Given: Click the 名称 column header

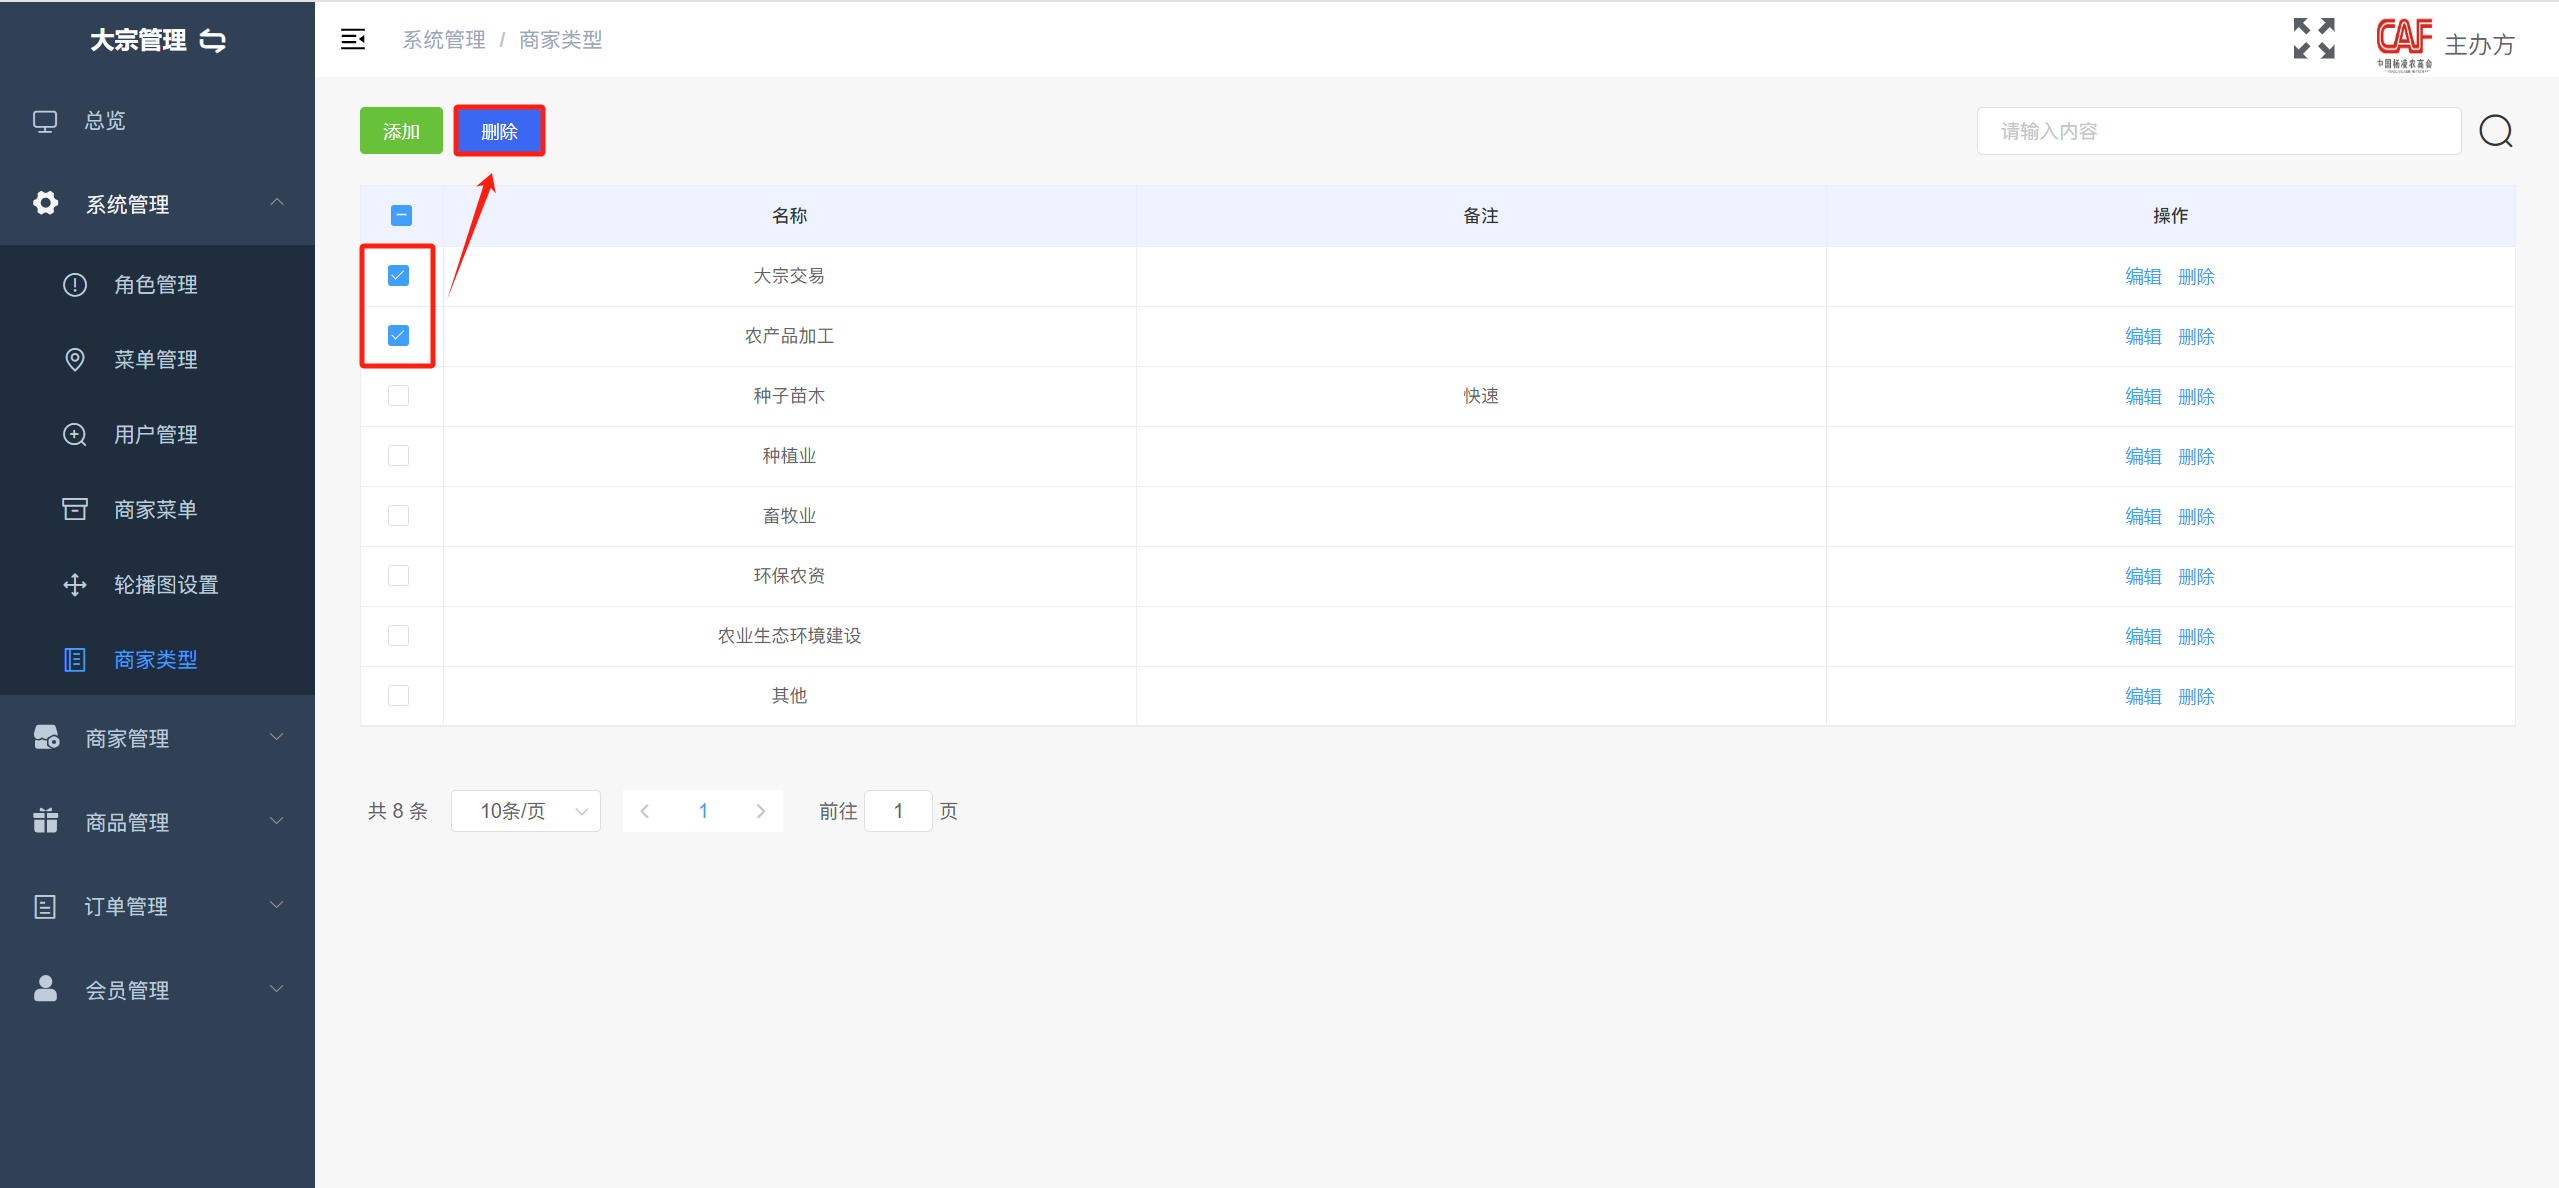Looking at the screenshot, I should 789,216.
